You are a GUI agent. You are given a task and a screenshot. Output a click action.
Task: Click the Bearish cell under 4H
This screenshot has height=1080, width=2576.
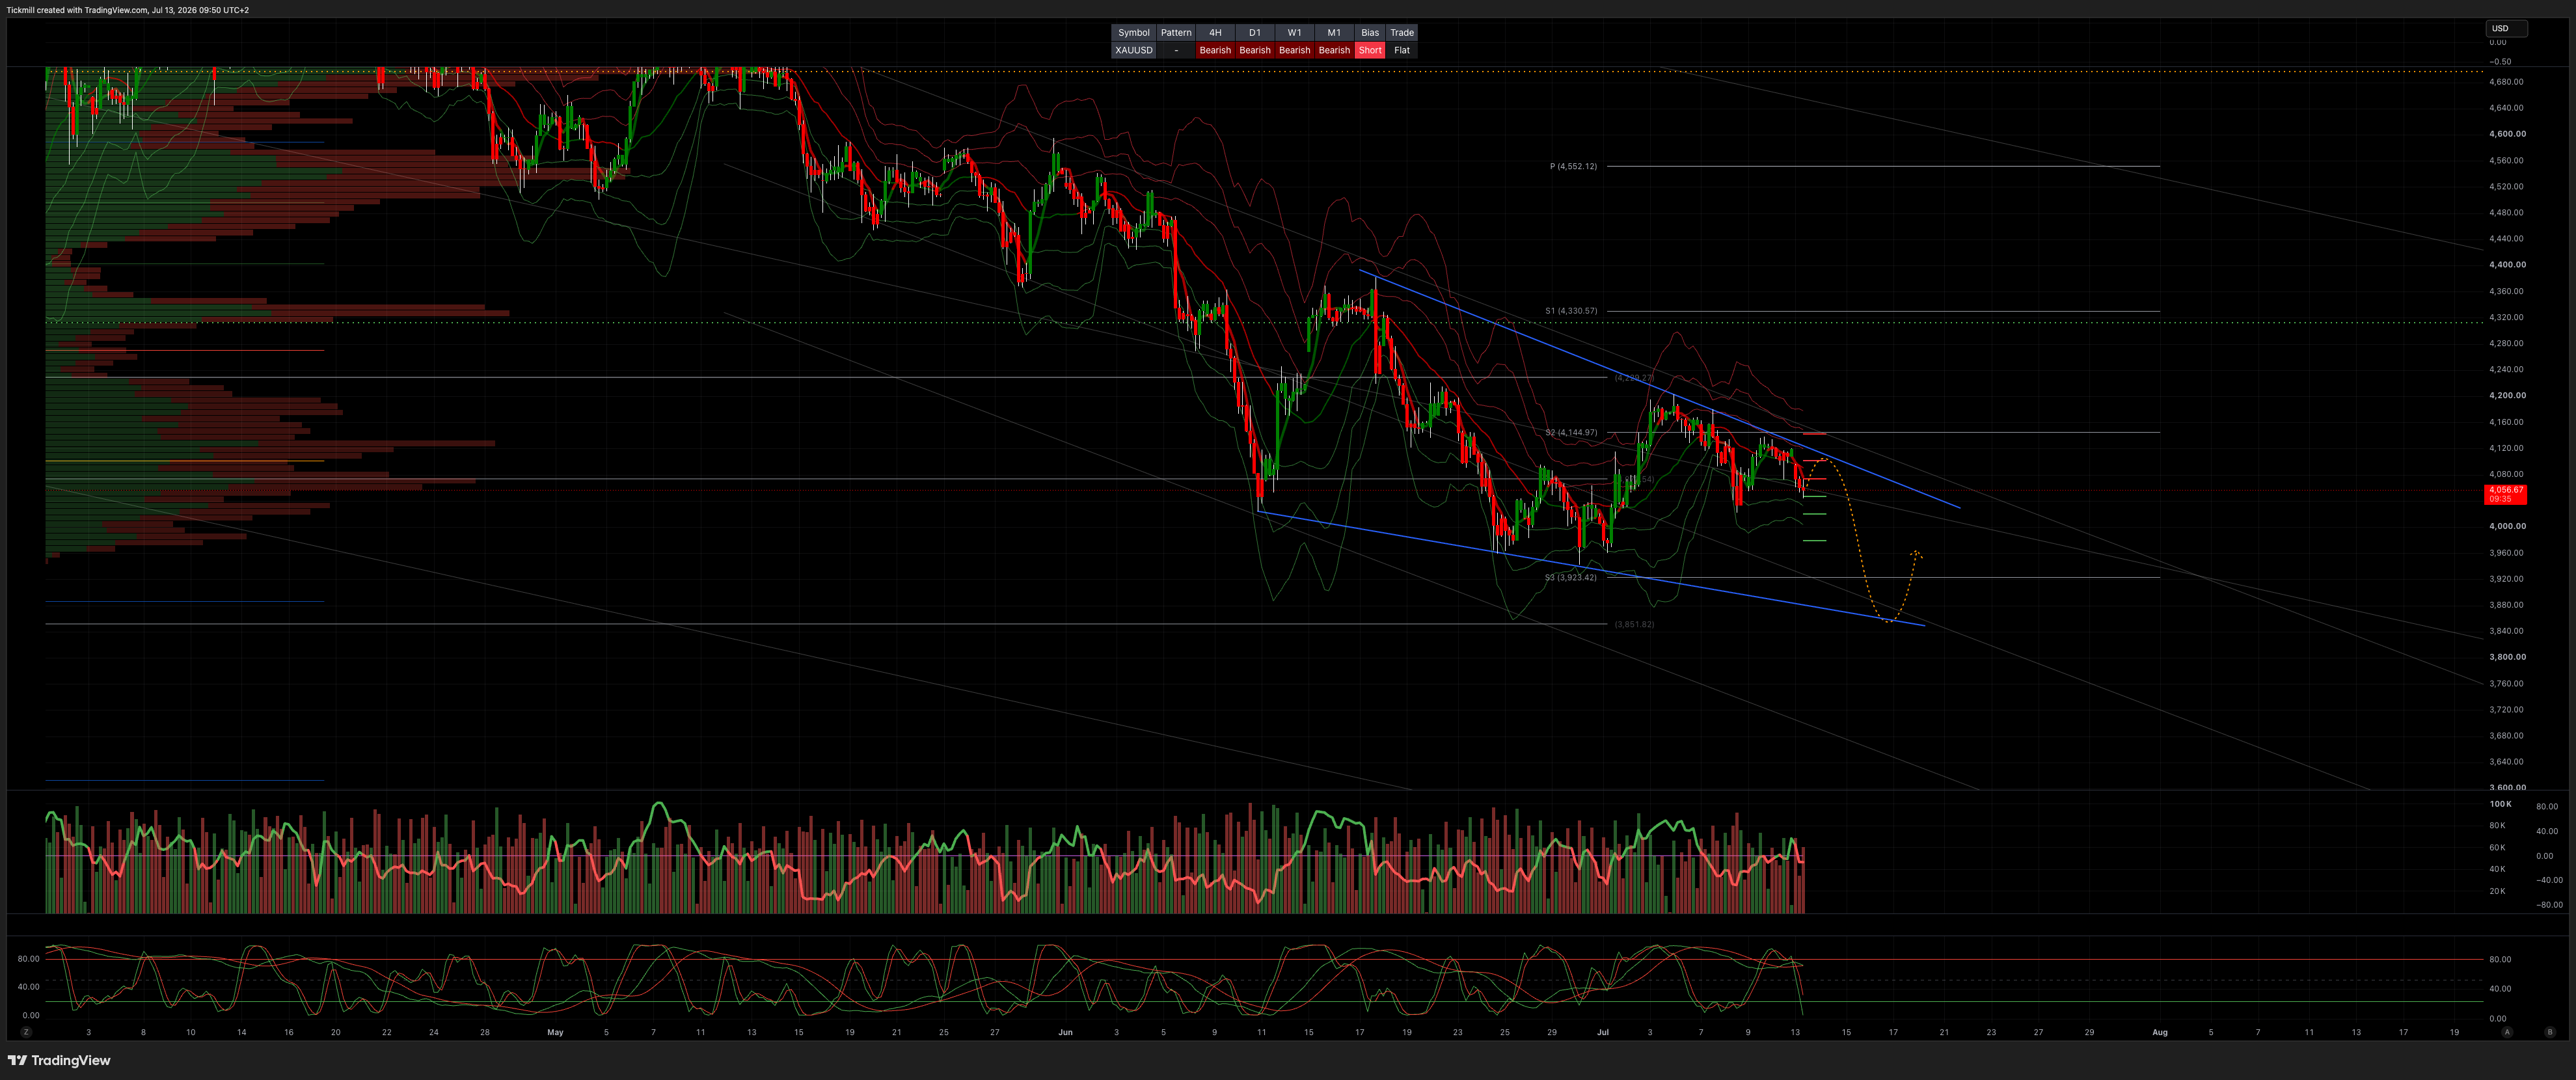pos(1215,50)
